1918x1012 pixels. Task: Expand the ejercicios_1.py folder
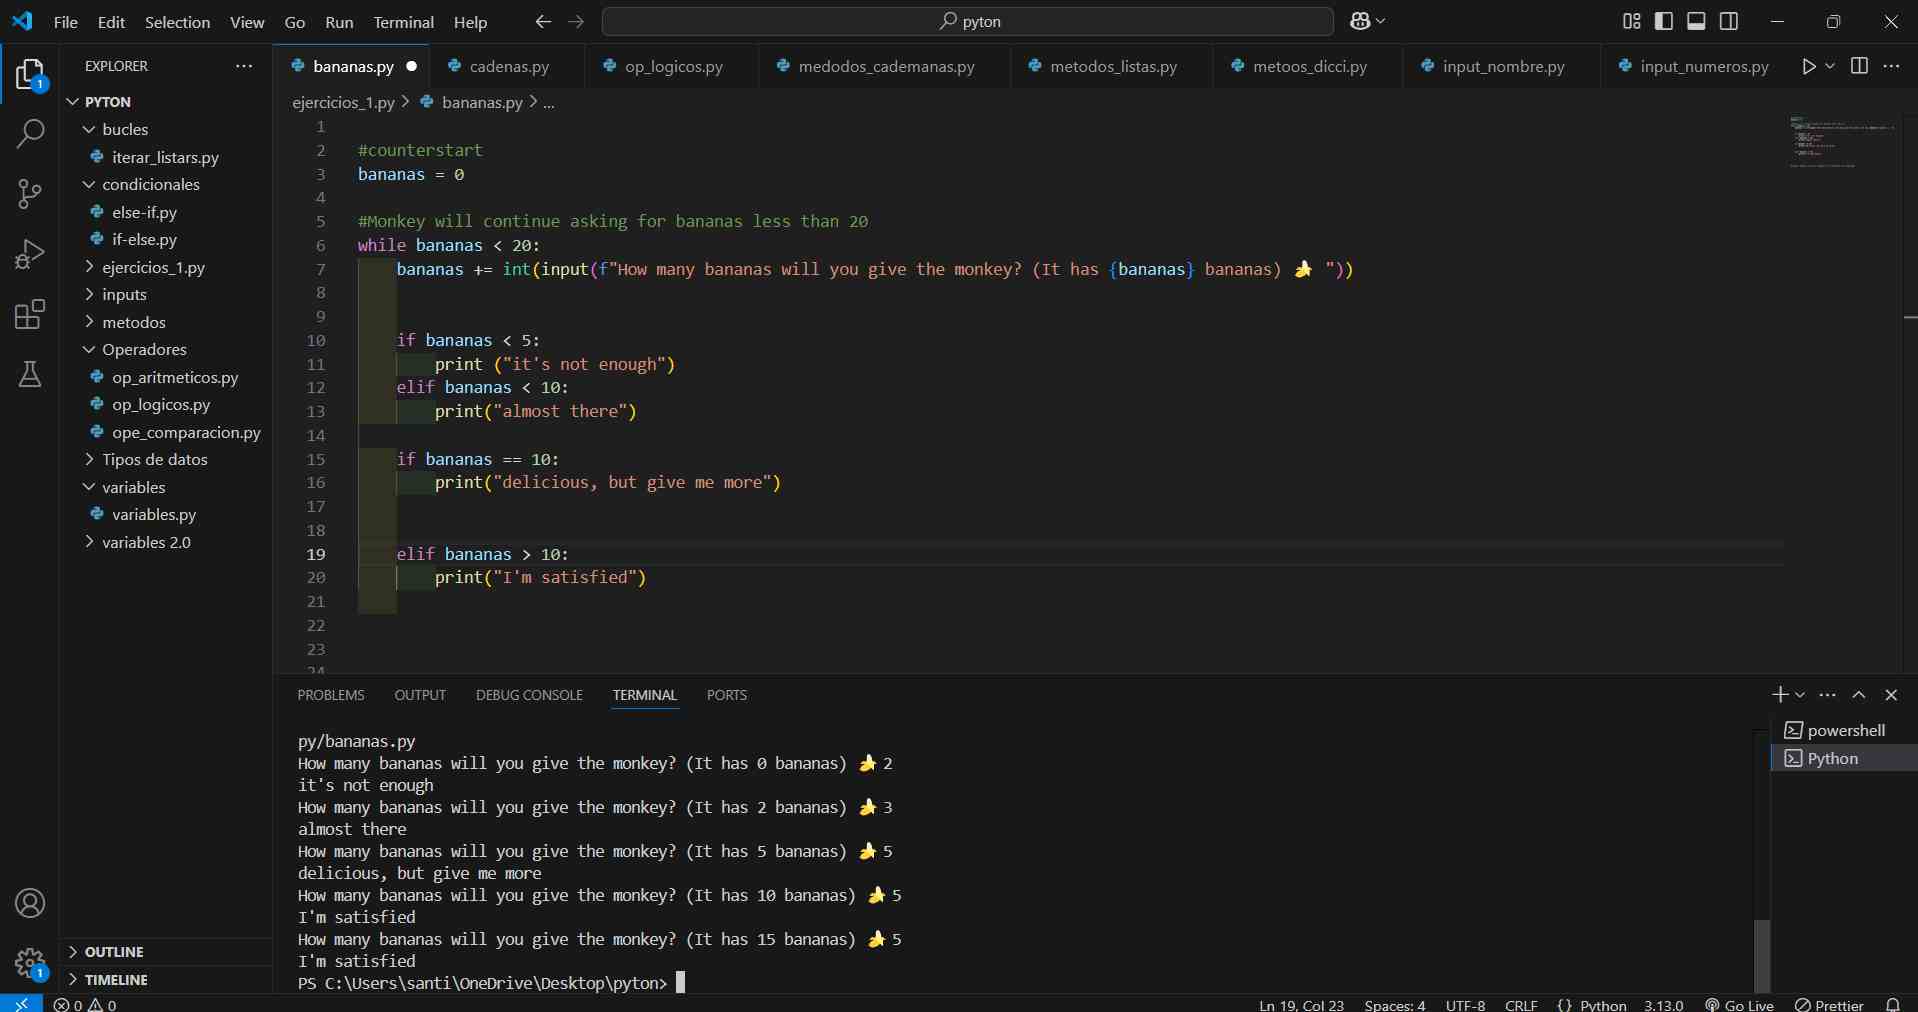[166, 267]
